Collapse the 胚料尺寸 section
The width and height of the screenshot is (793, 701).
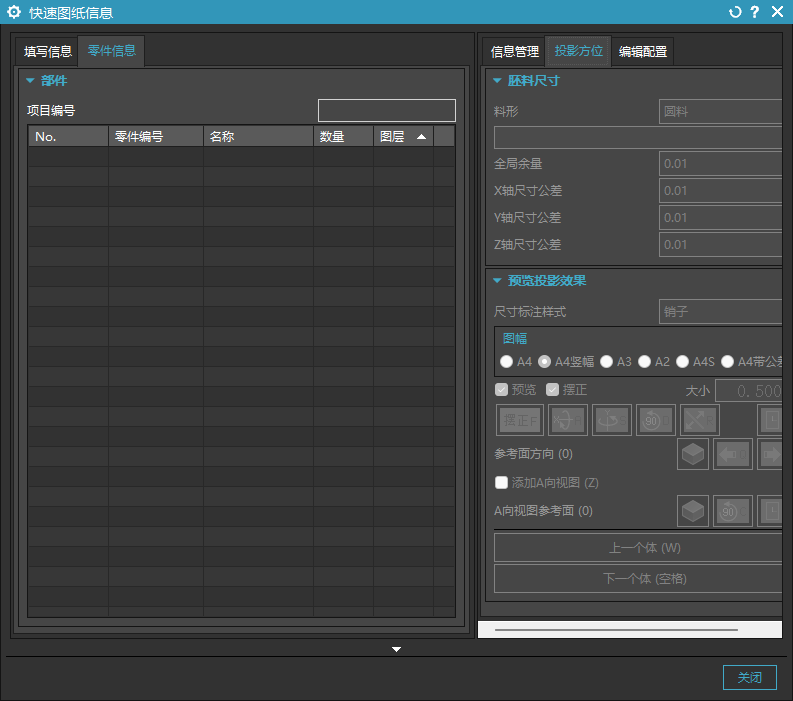click(x=497, y=81)
